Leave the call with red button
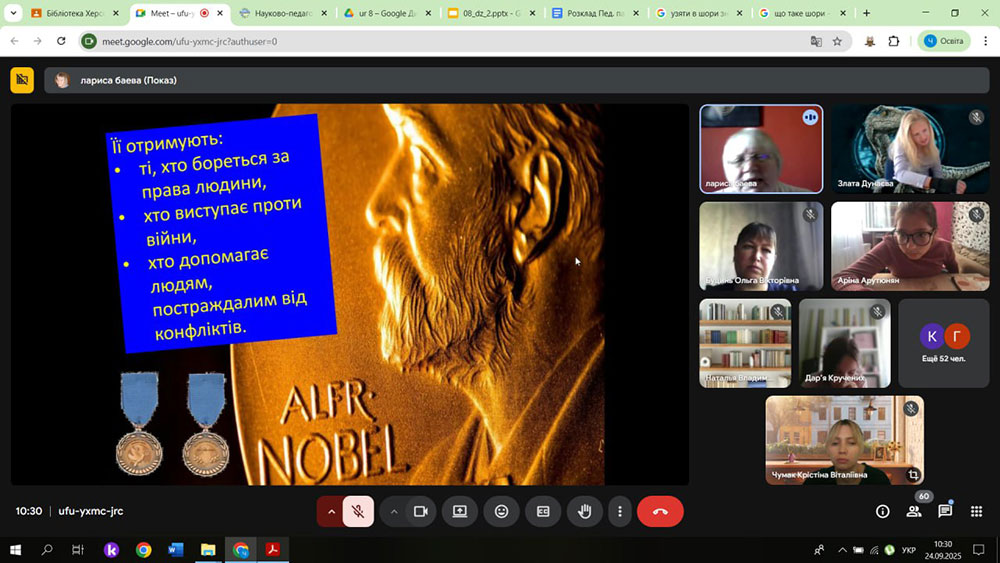 pyautogui.click(x=660, y=511)
